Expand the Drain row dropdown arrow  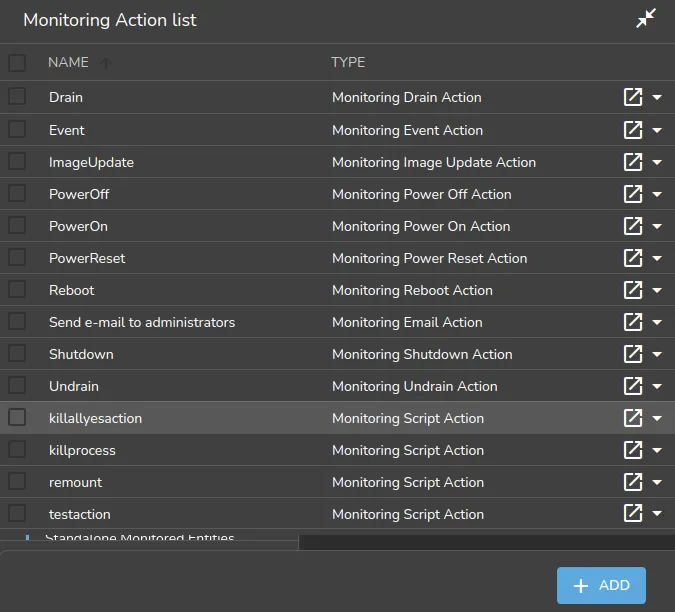pos(657,97)
